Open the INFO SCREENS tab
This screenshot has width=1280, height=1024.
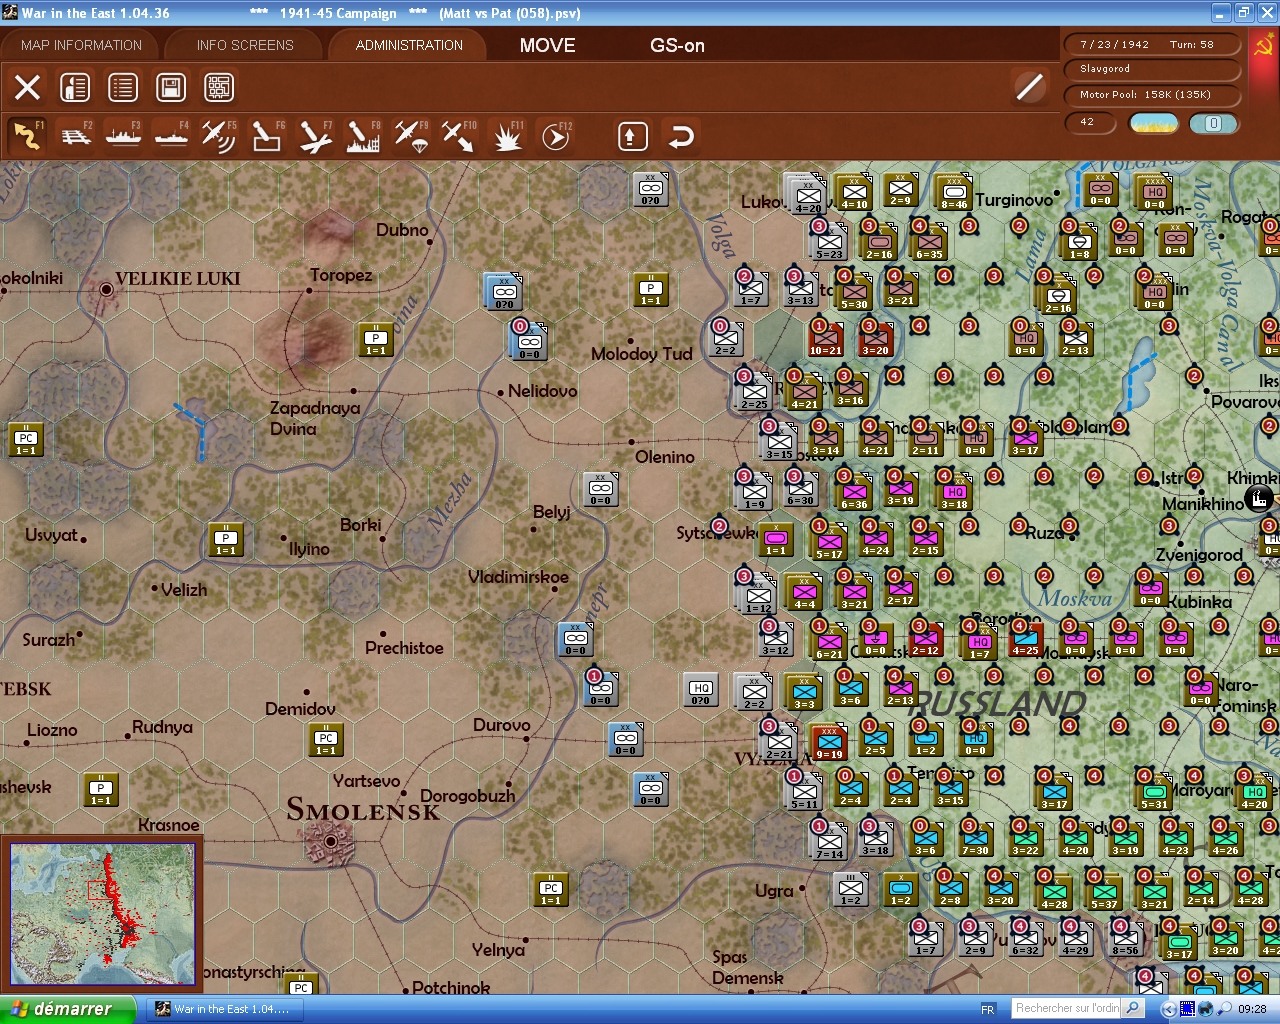point(245,45)
